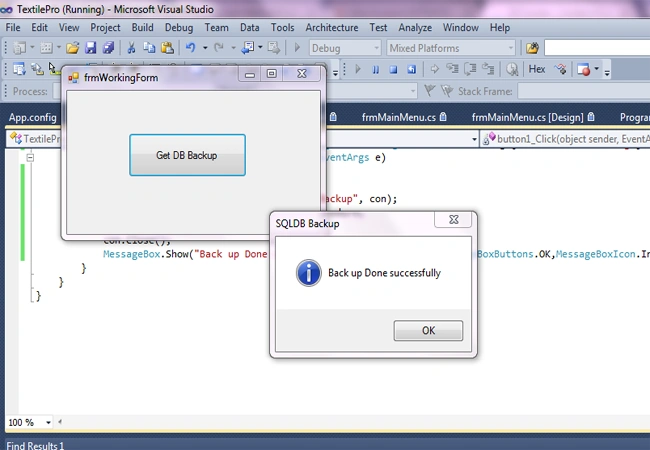Expand the 100 % zoom dropdown
Screen dimensions: 650x450
pyautogui.click(x=48, y=423)
